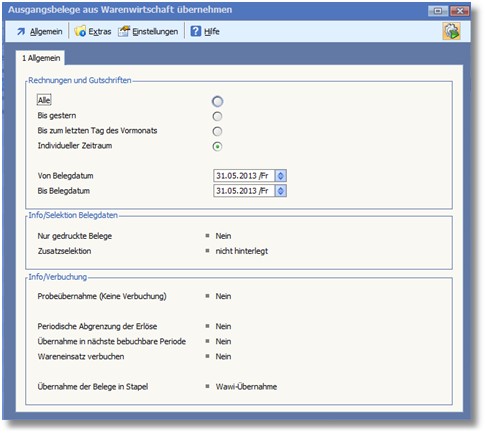Open the Einstellungen menu label
The width and height of the screenshot is (485, 434).
pos(155,32)
